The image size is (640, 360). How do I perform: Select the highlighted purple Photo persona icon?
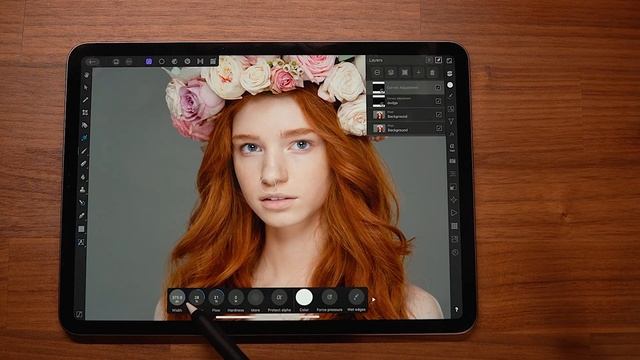(149, 61)
